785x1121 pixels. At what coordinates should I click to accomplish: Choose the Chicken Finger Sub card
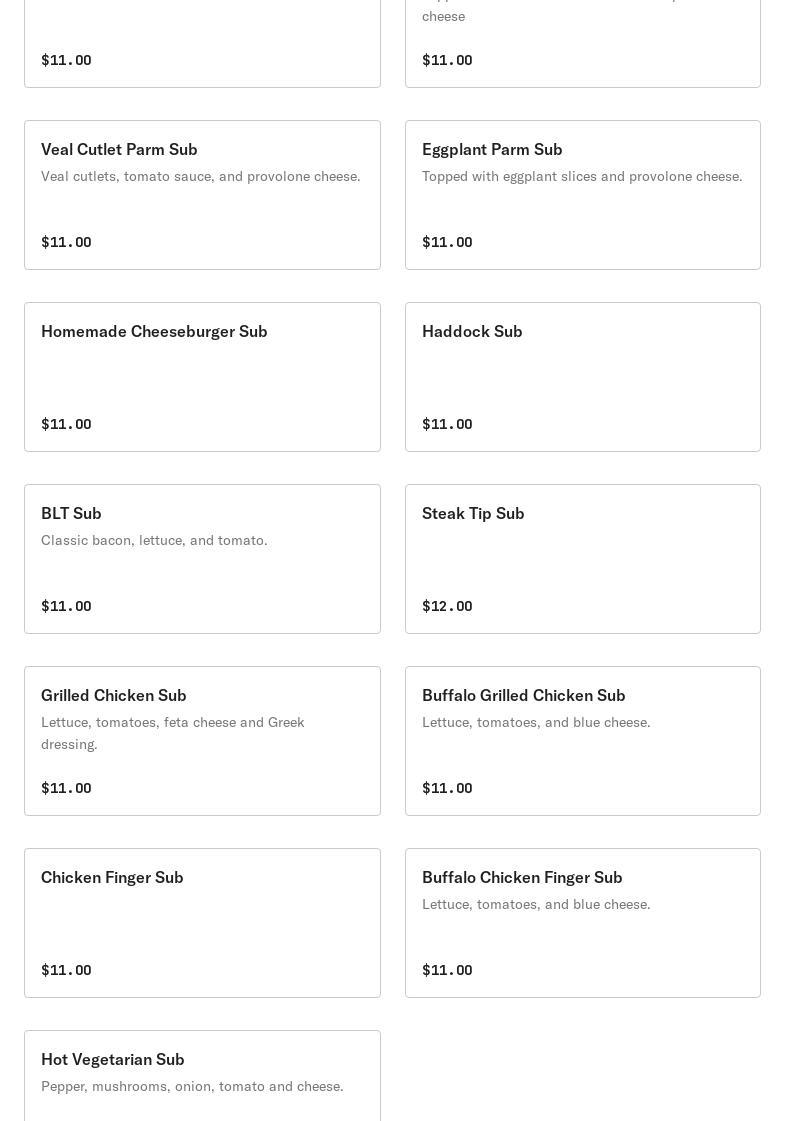click(202, 923)
